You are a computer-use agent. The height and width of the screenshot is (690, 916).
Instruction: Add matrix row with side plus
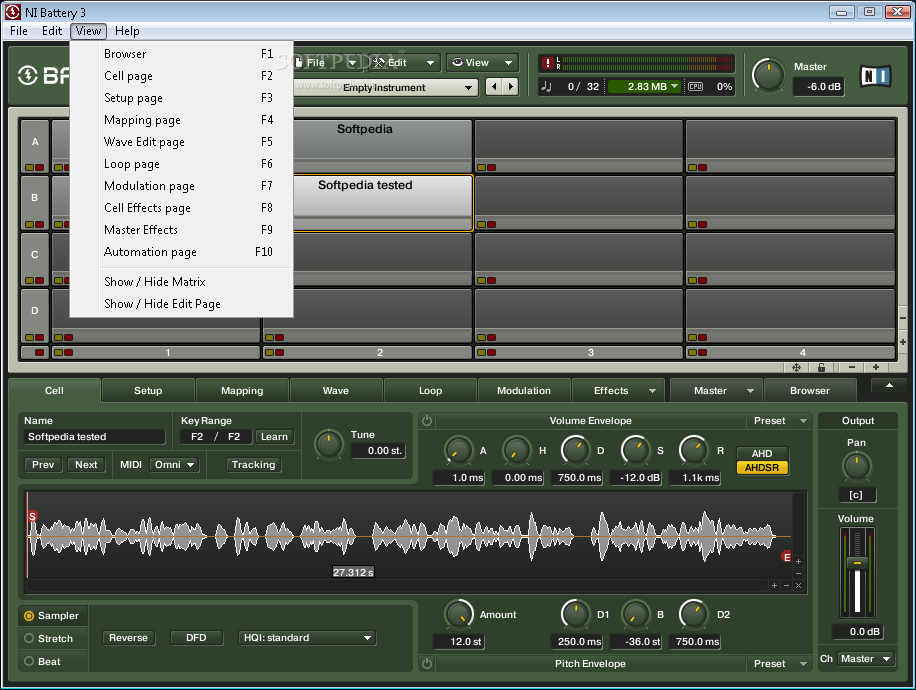pyautogui.click(x=903, y=342)
